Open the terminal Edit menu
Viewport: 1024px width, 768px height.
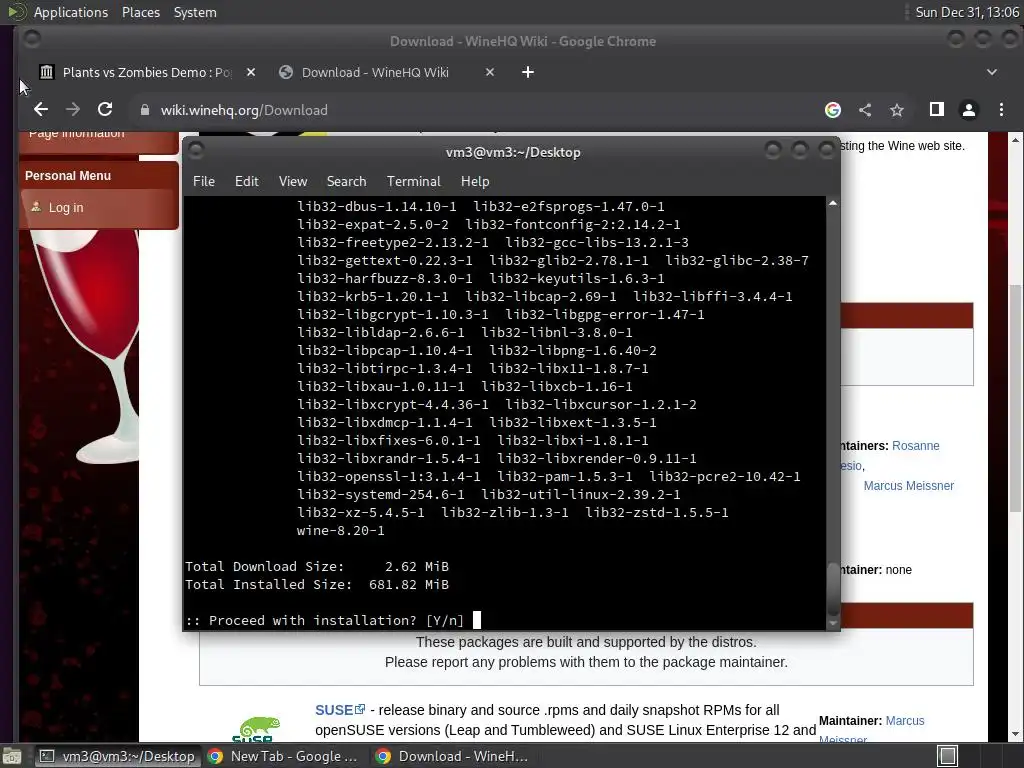pyautogui.click(x=246, y=182)
